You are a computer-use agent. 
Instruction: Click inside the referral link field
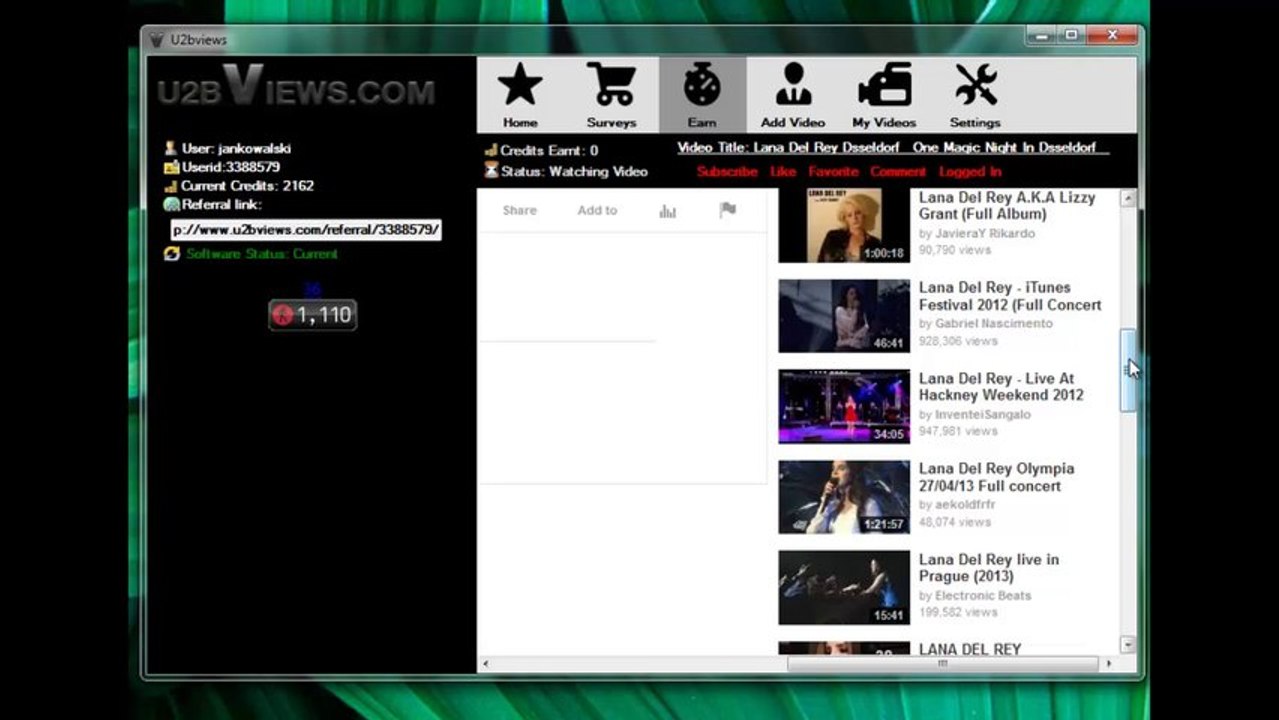tap(306, 230)
